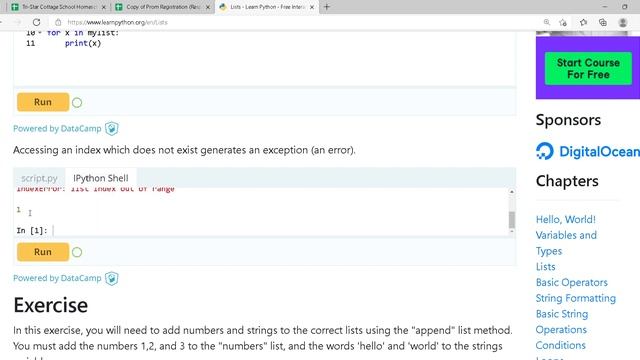Image resolution: width=640 pixels, height=360 pixels.
Task: Click the DataCamp shield icon below second Run
Action: pyautogui.click(x=111, y=278)
